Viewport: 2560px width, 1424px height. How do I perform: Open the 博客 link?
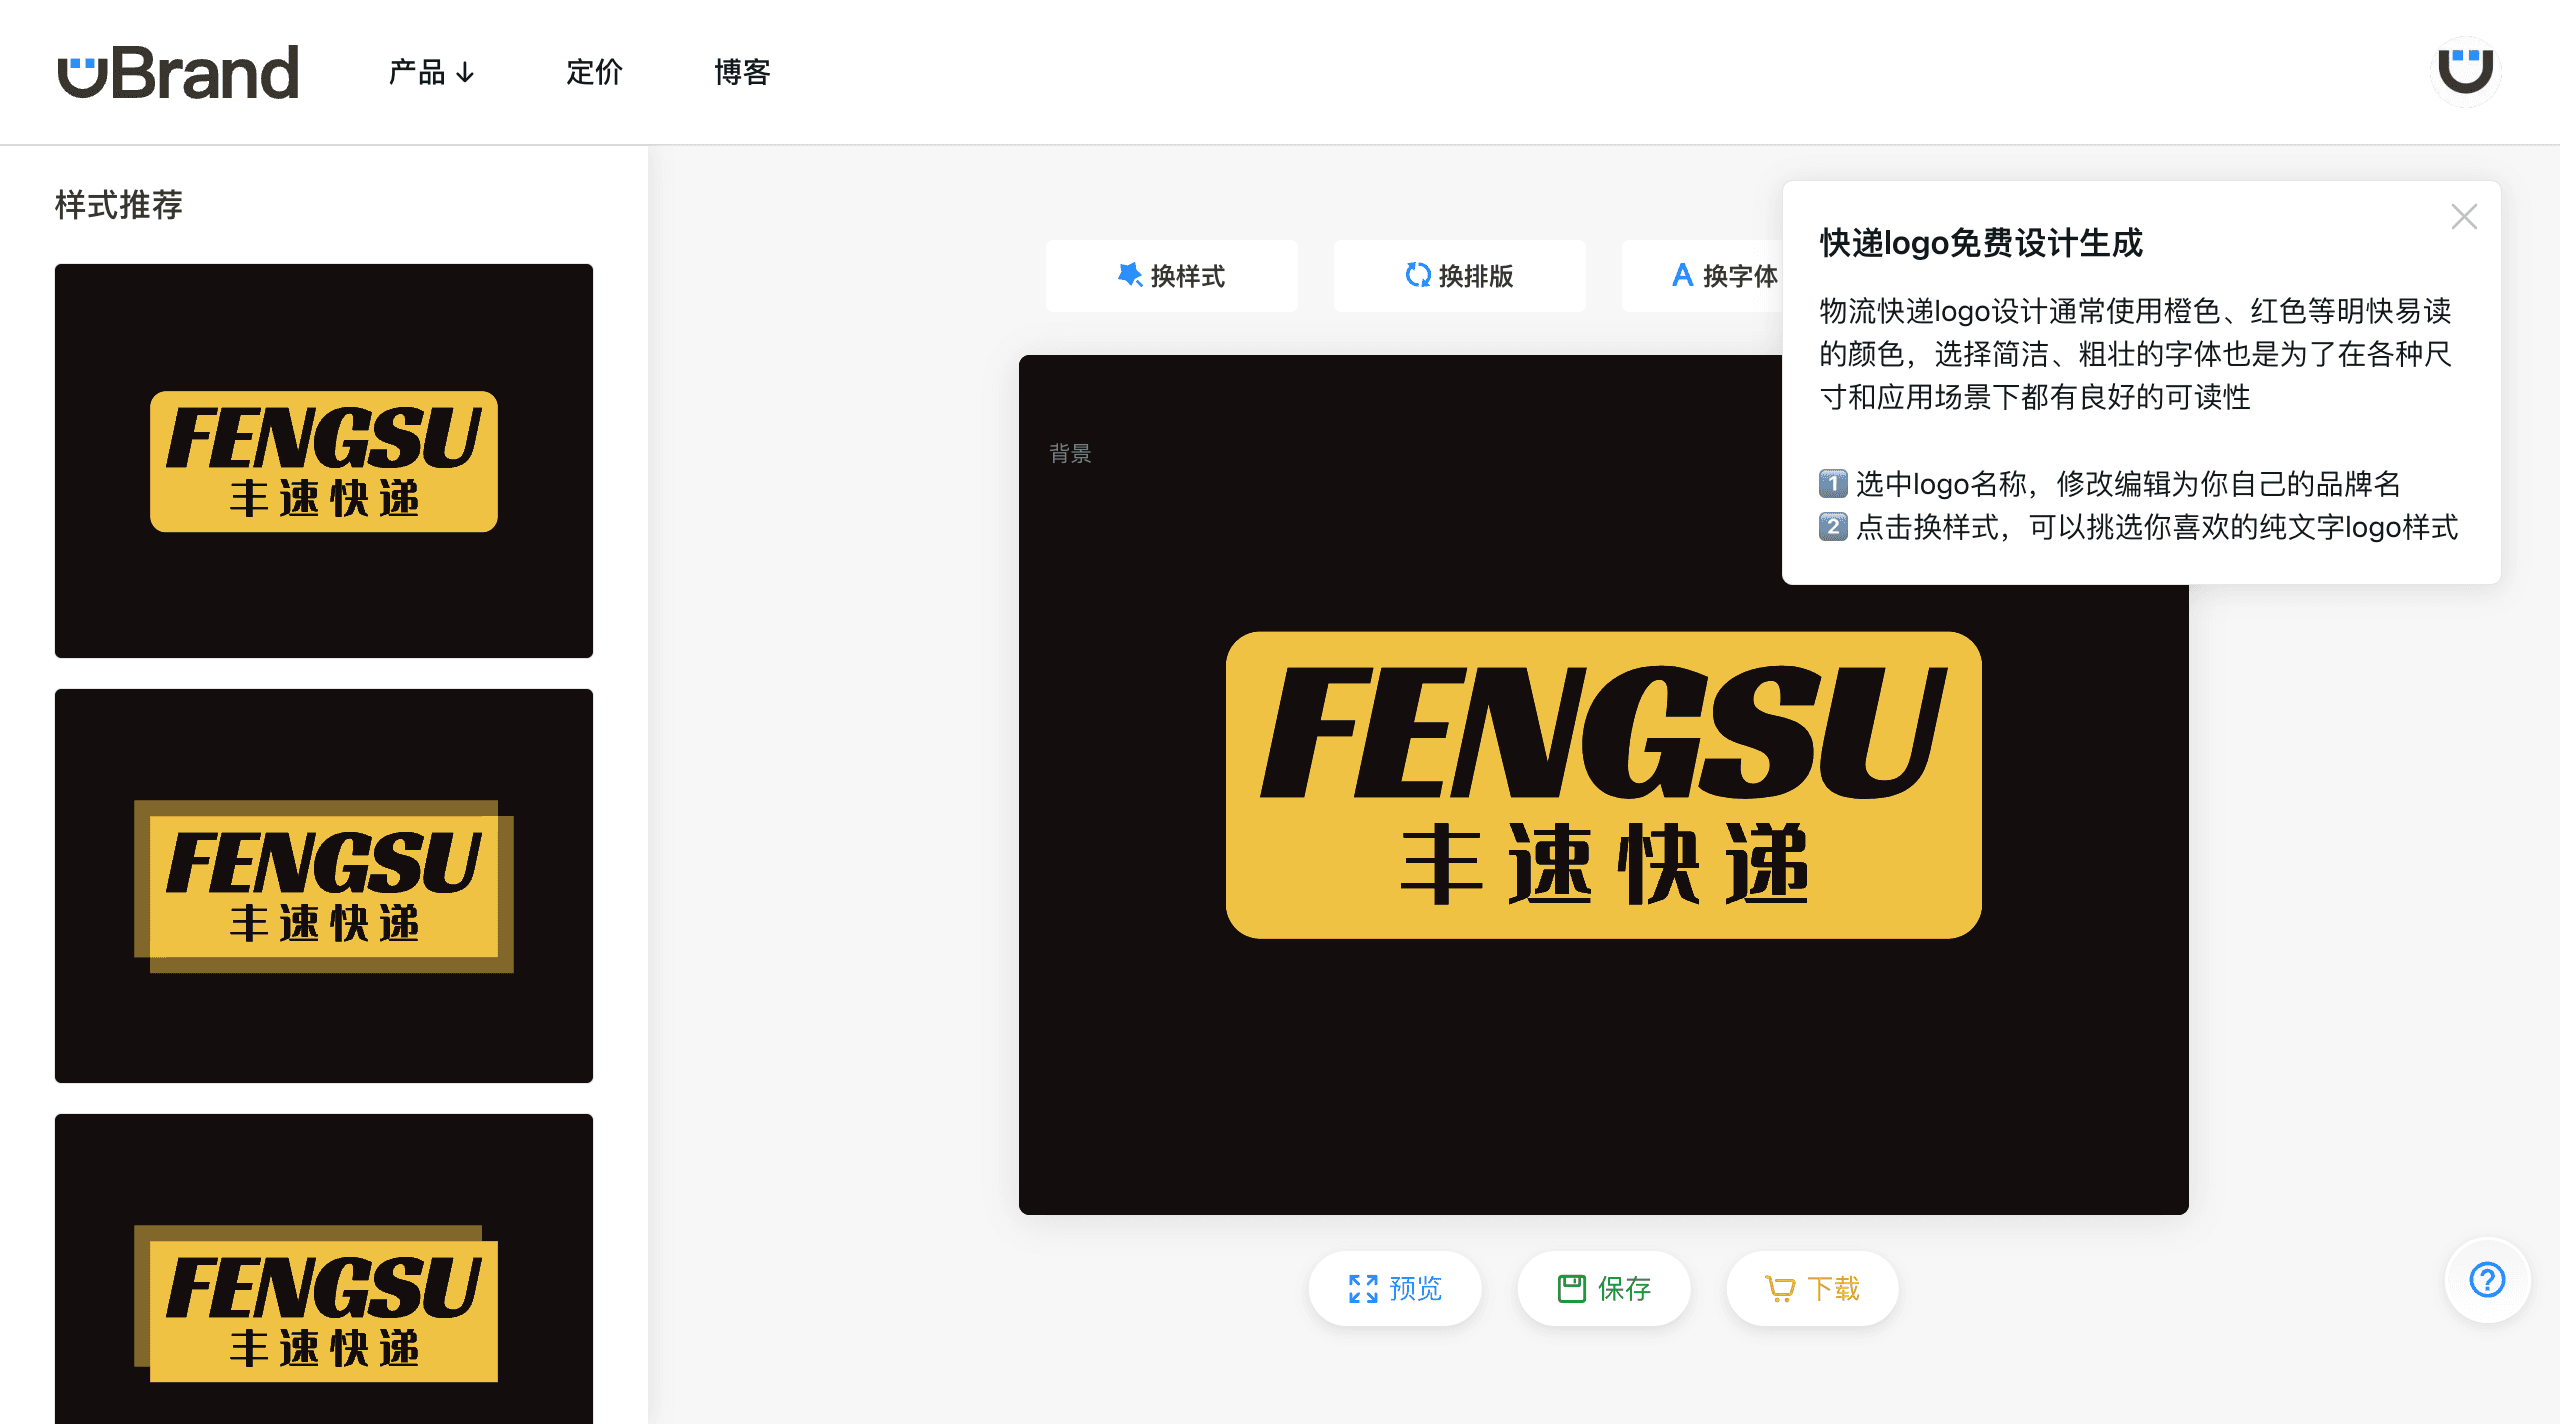[742, 72]
